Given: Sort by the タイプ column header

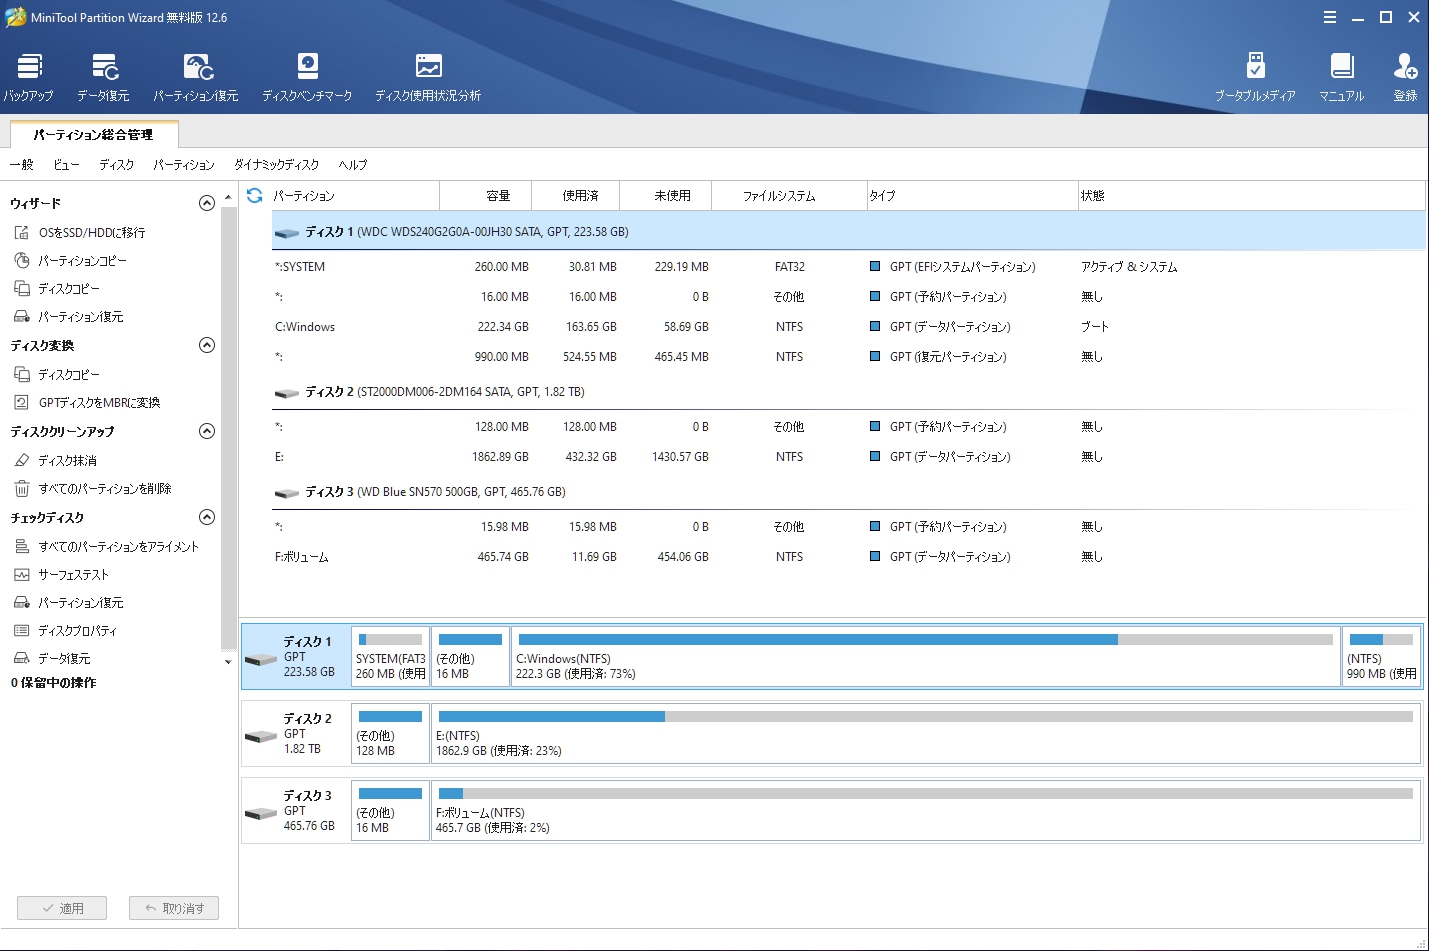Looking at the screenshot, I should pos(972,196).
